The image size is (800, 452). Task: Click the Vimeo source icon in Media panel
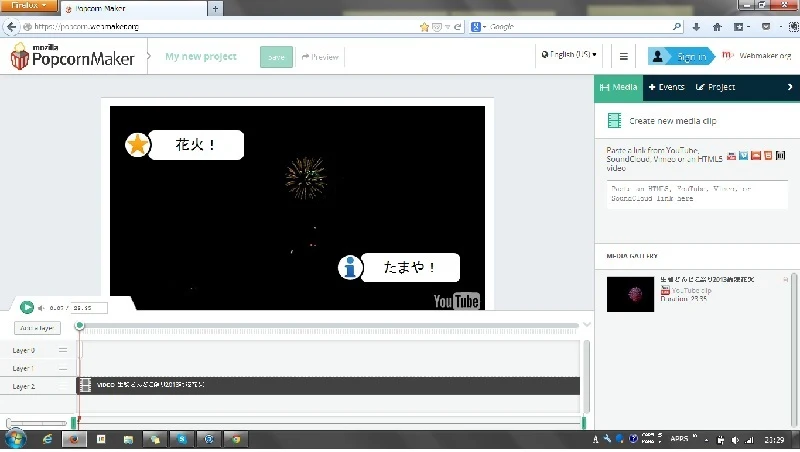coord(743,156)
